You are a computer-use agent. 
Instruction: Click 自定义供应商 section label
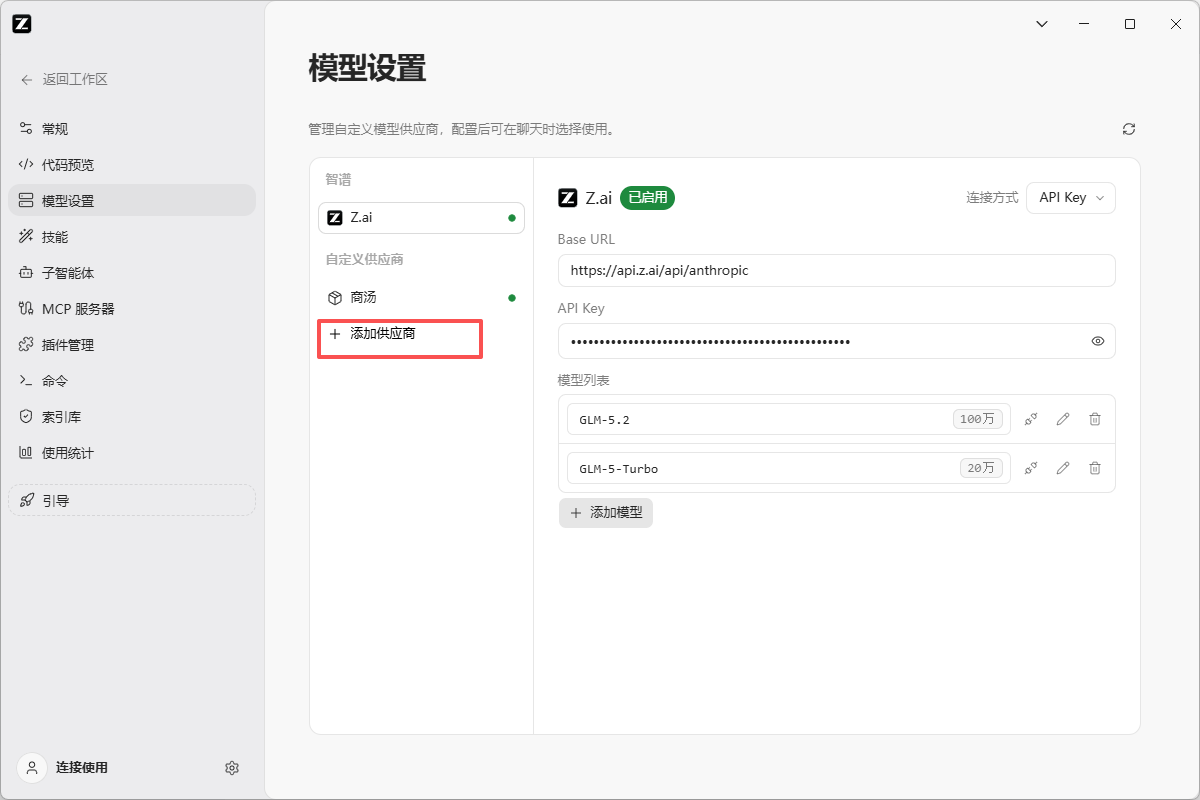coord(364,259)
